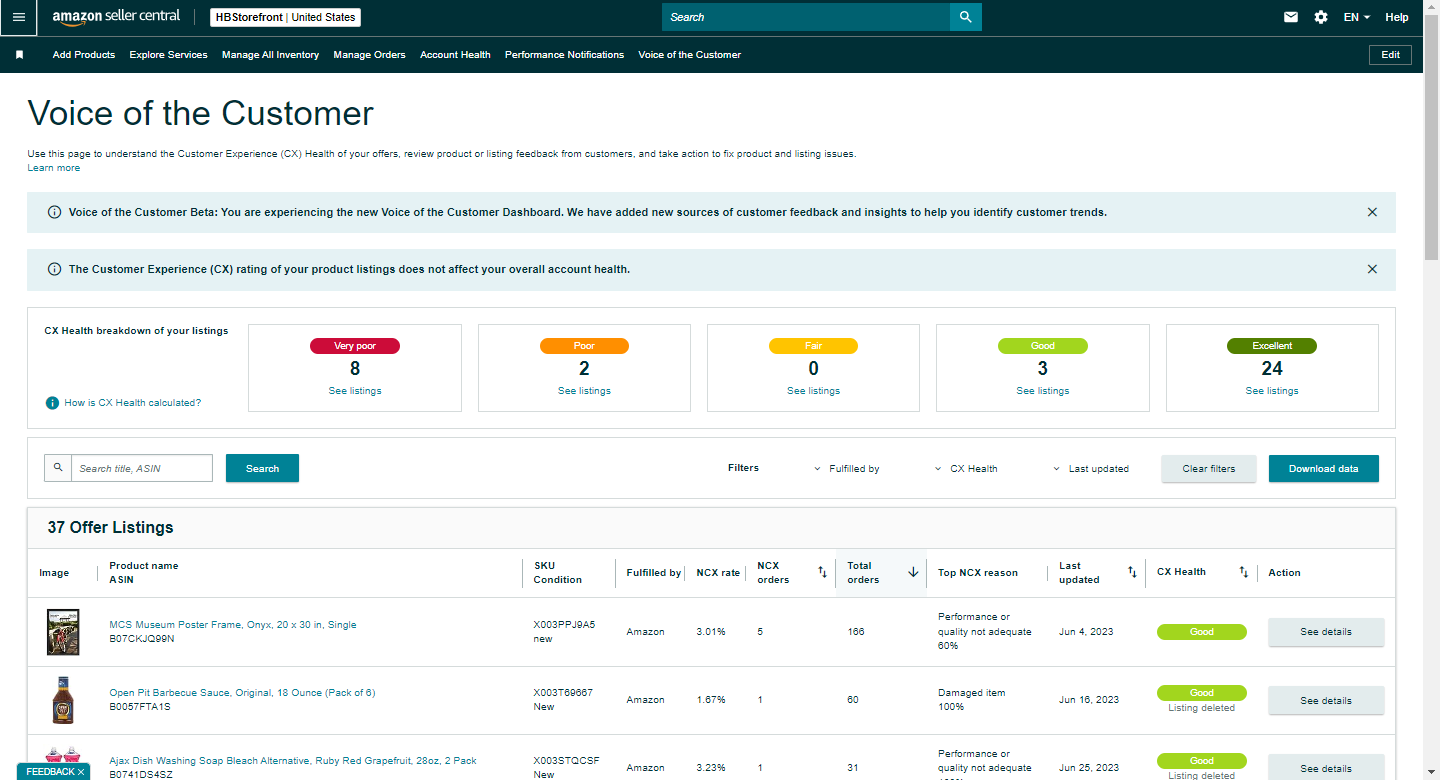
Task: Sort by CX Health column arrows
Action: [1243, 572]
